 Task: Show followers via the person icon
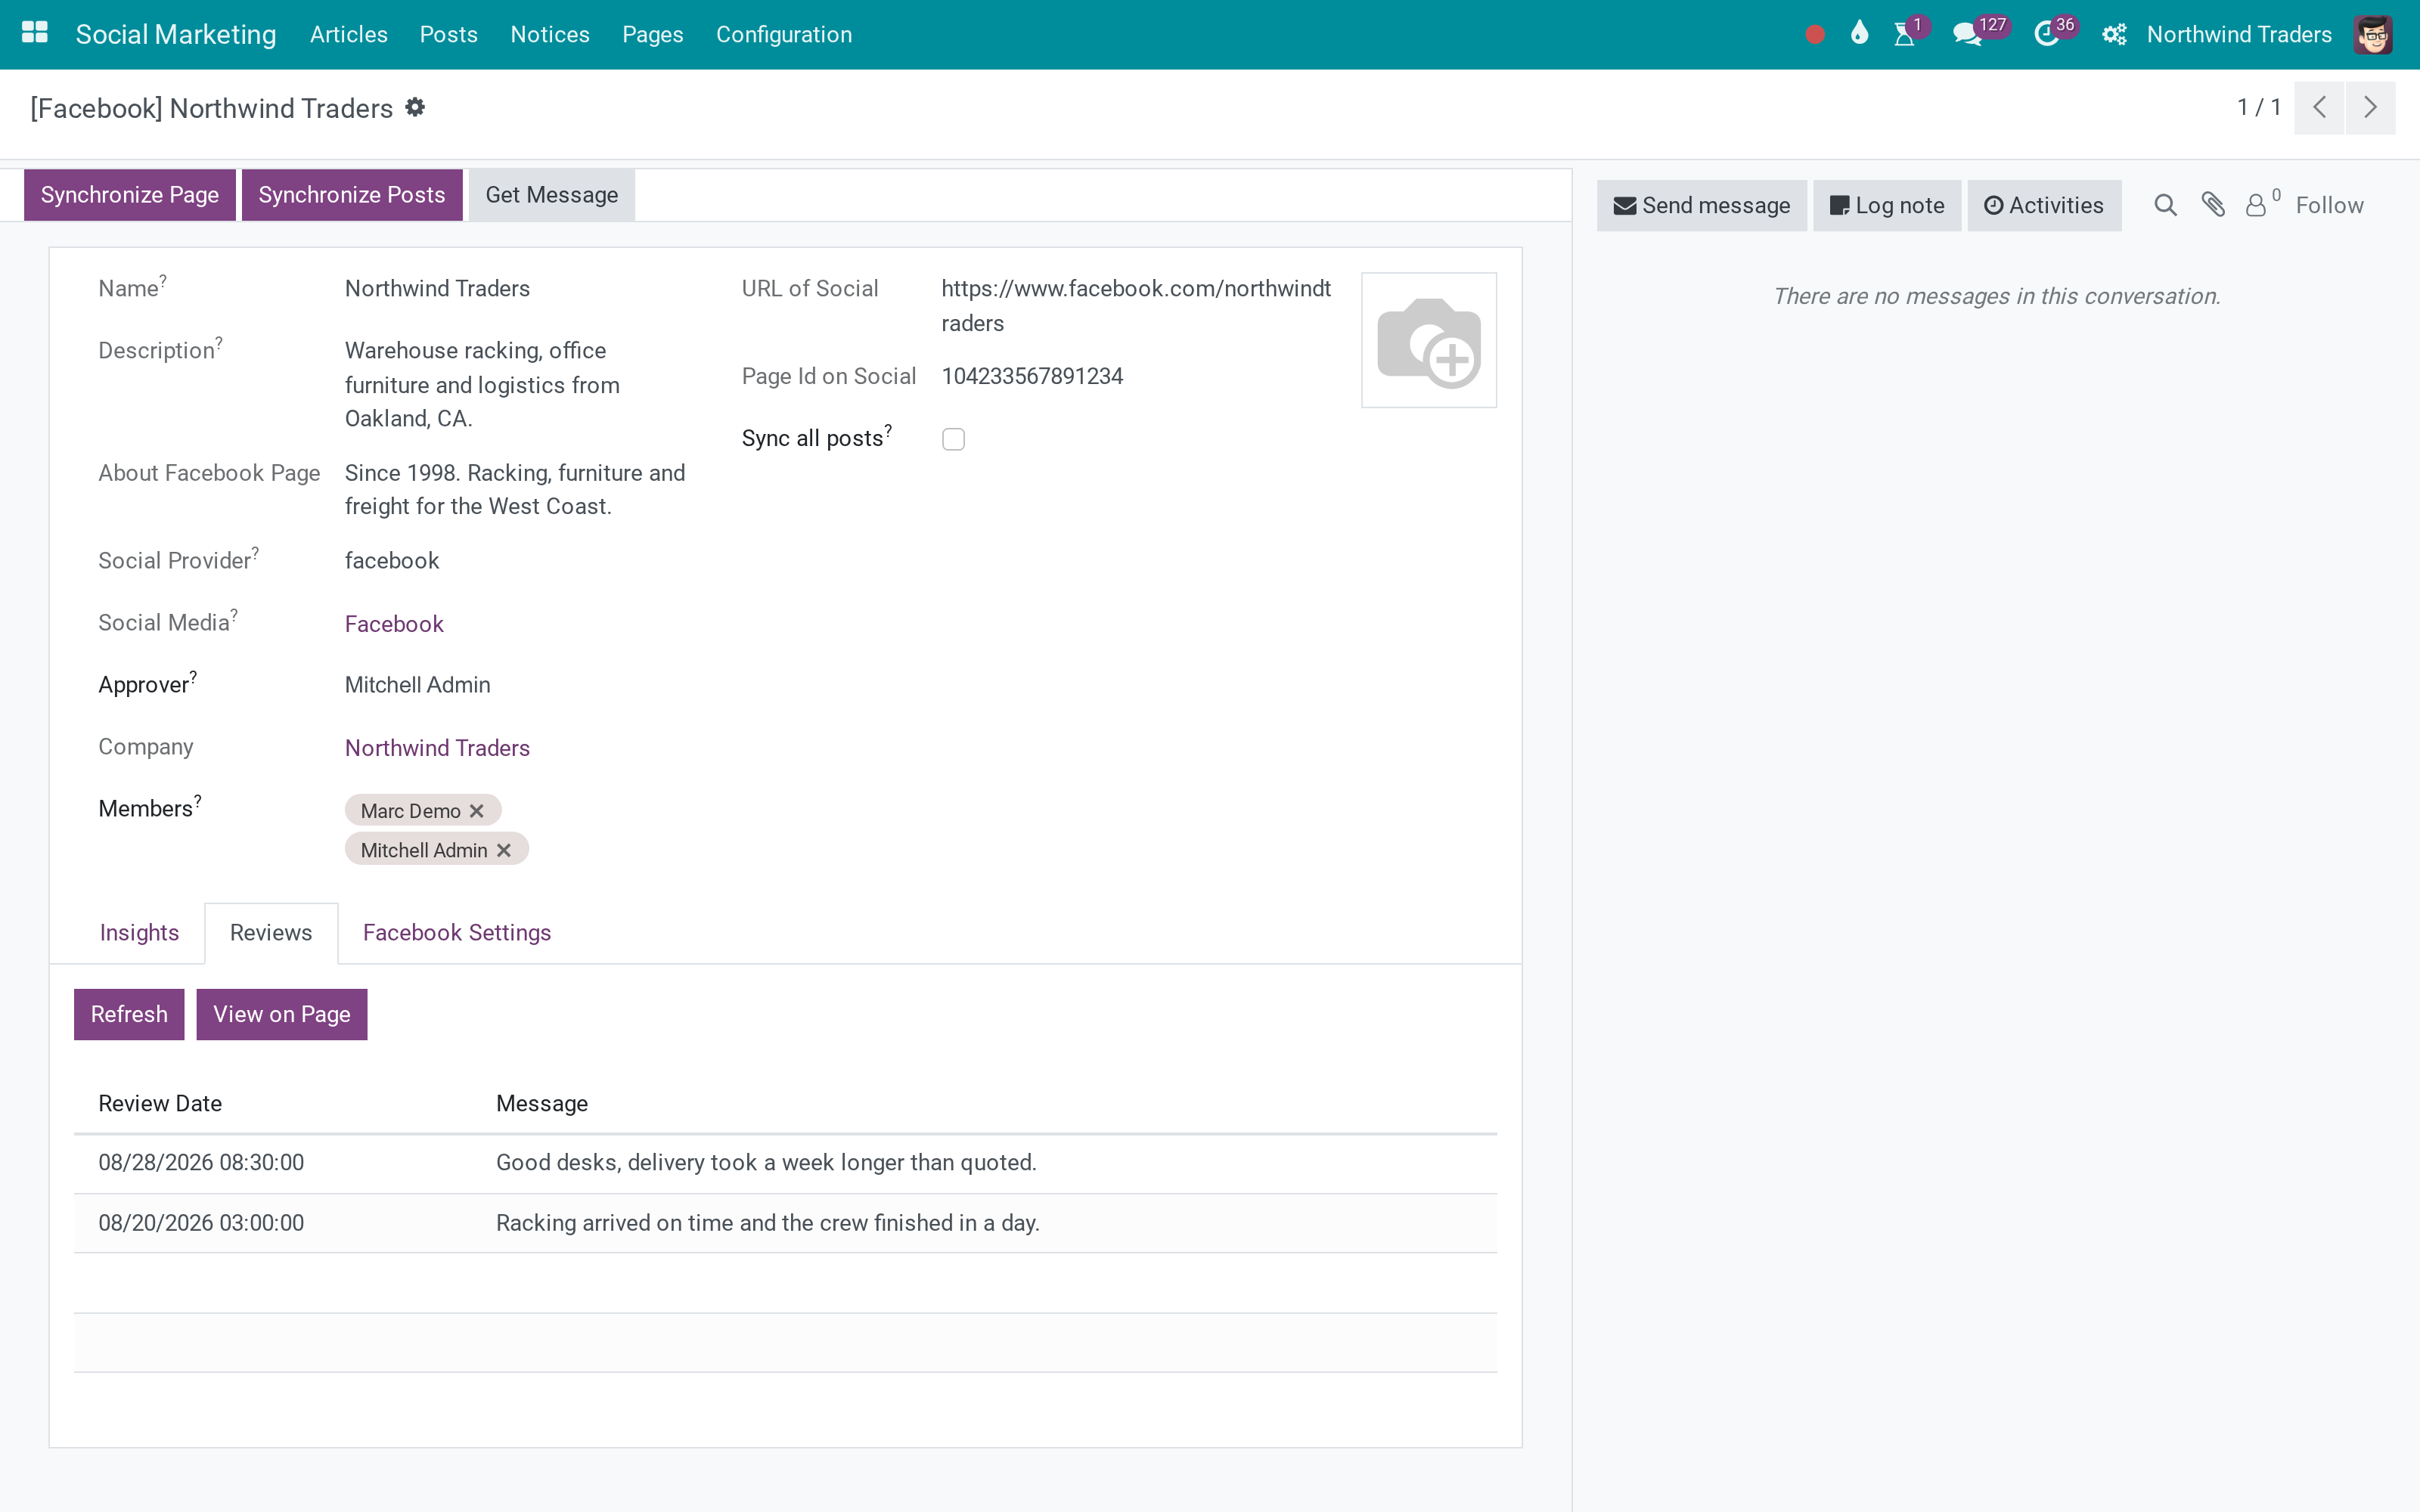click(x=2256, y=205)
